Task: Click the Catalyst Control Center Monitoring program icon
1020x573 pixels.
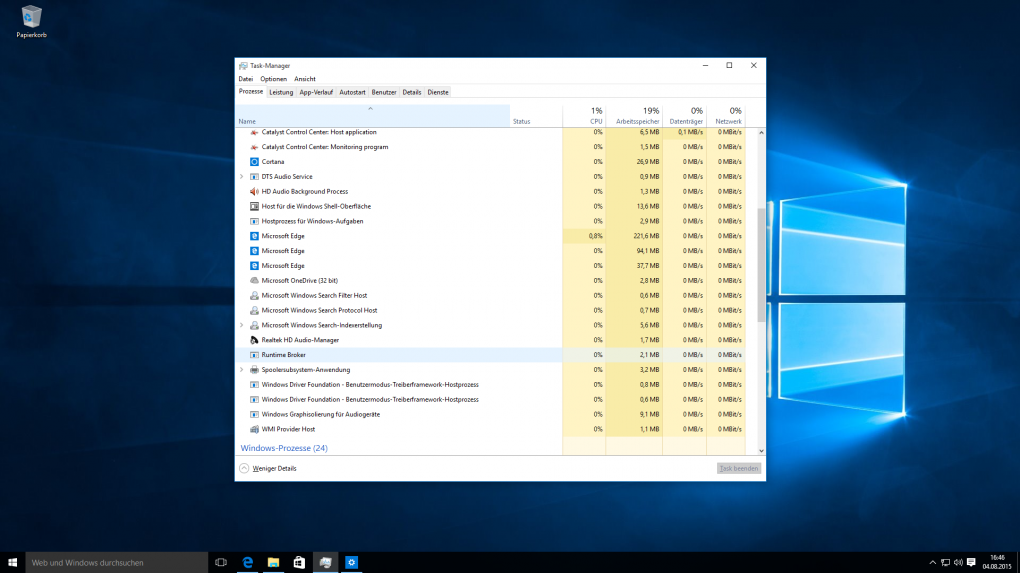Action: pyautogui.click(x=254, y=147)
